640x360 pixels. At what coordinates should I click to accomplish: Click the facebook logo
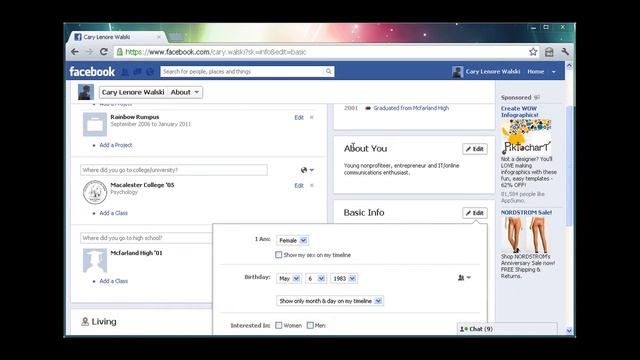coord(92,71)
